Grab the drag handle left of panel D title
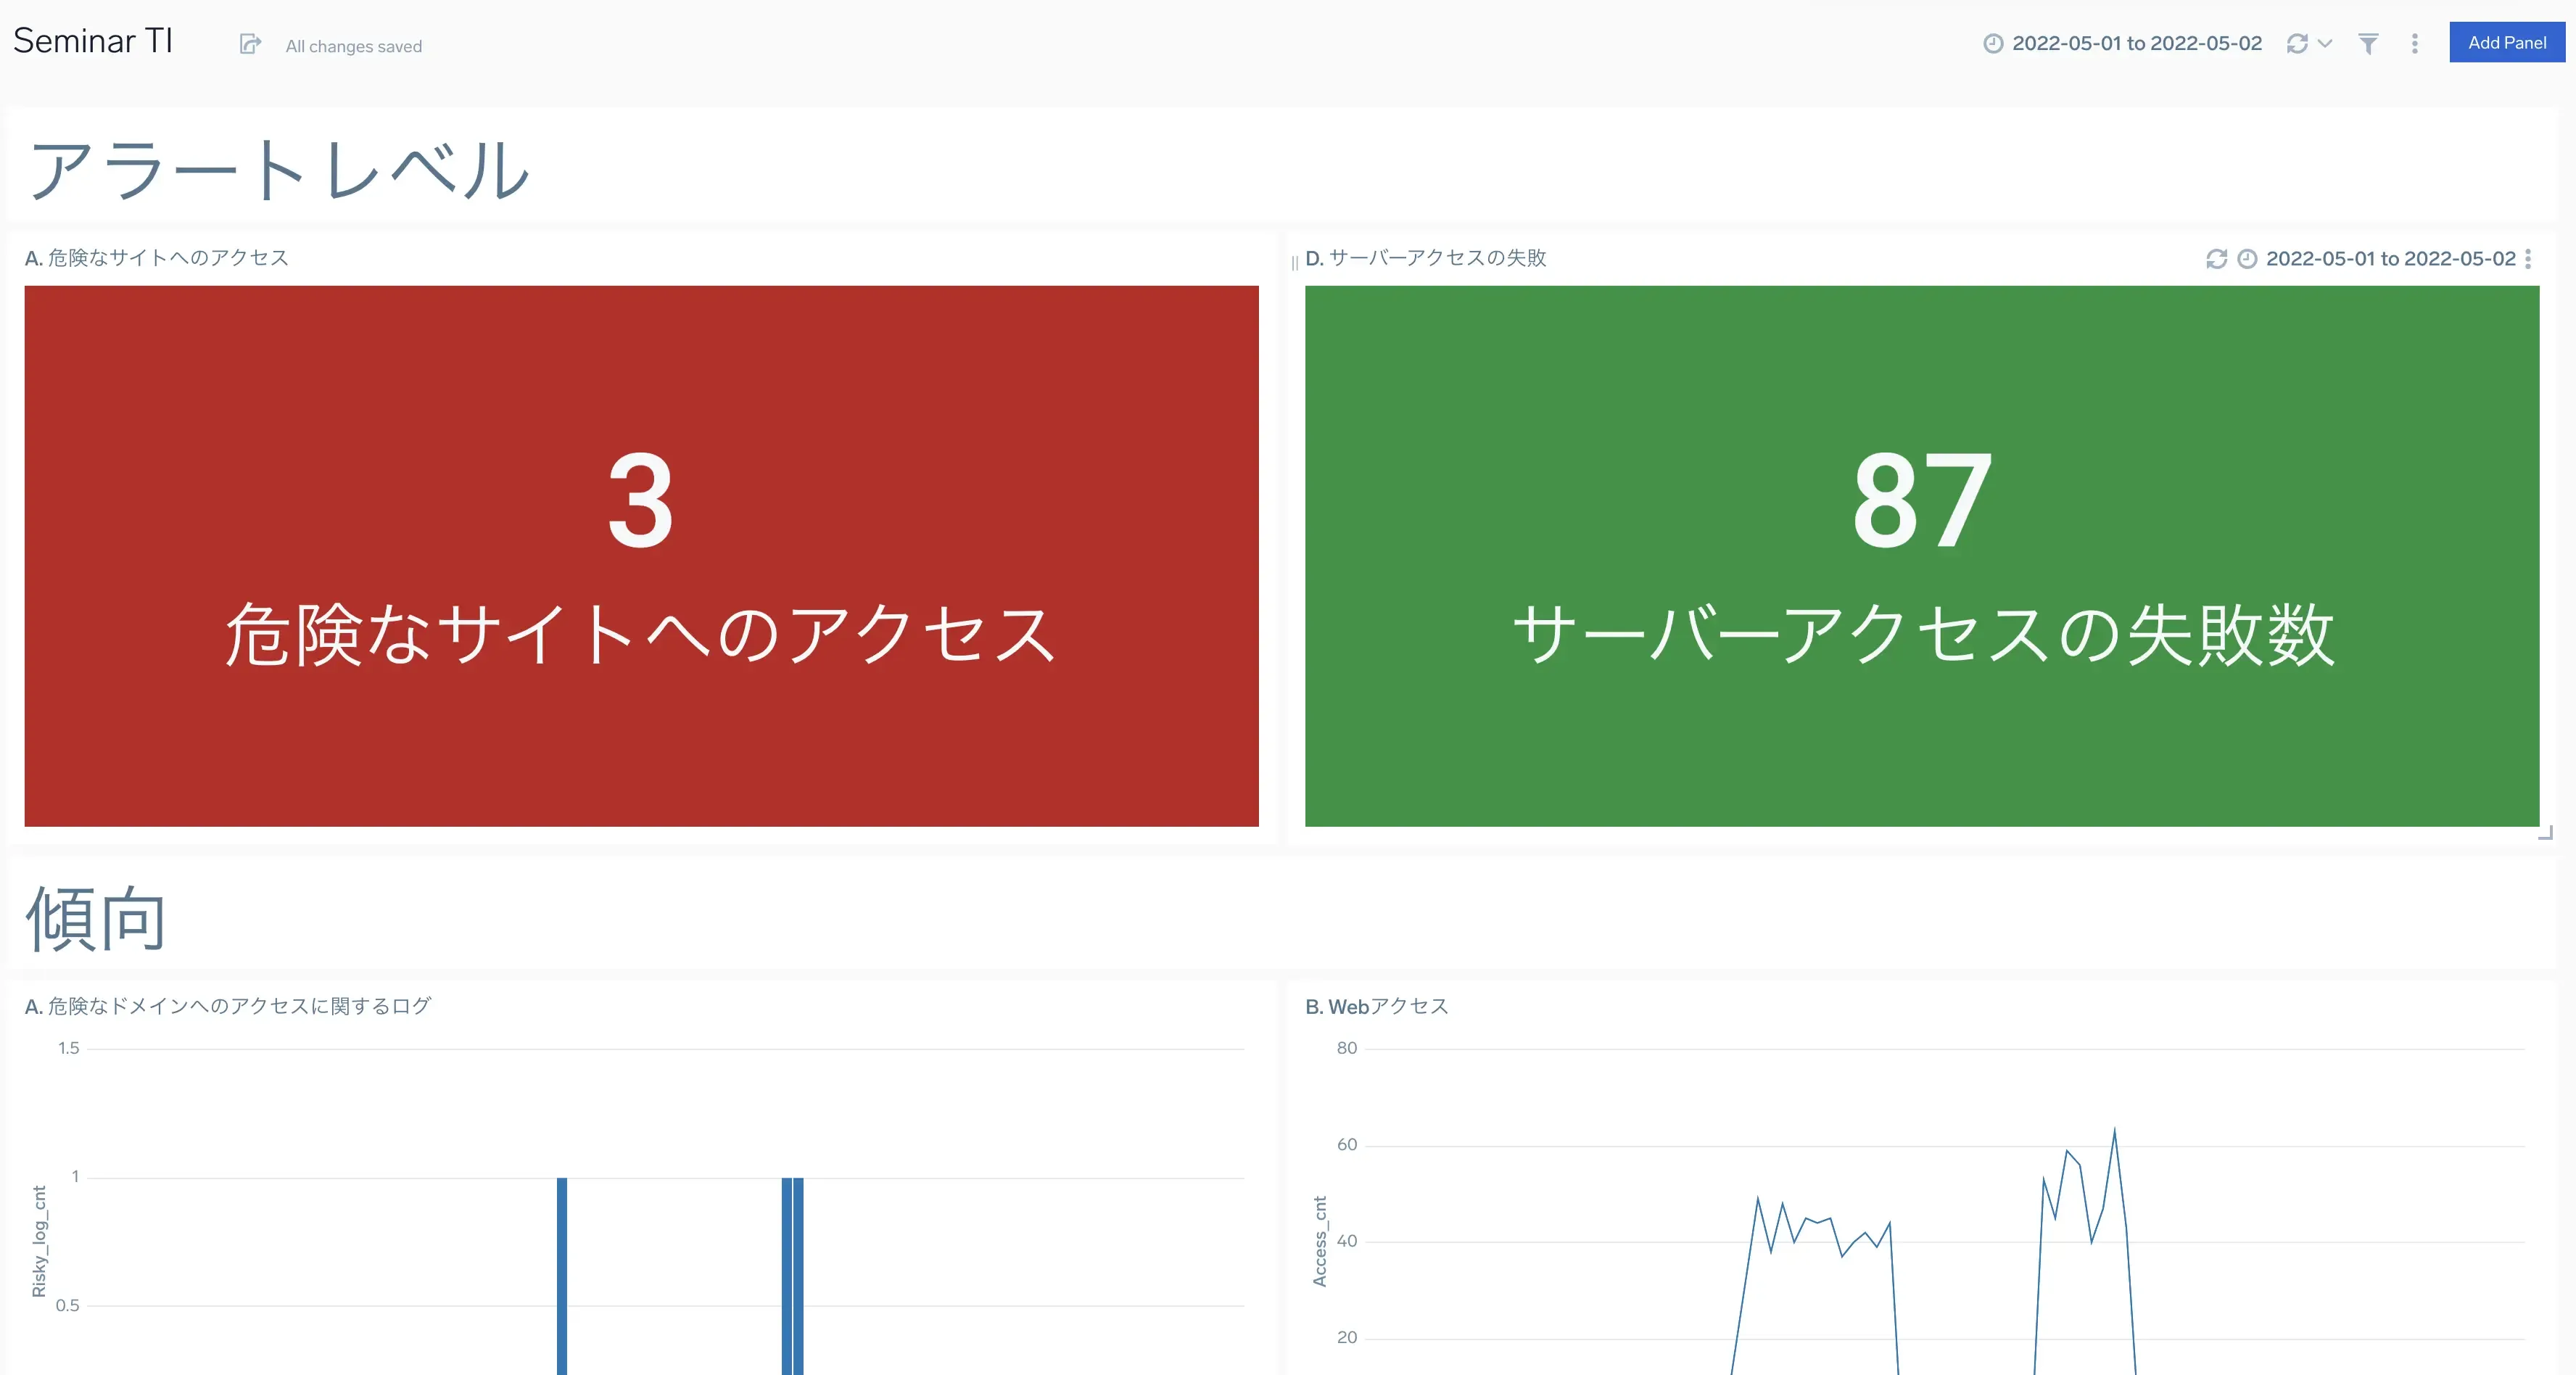The height and width of the screenshot is (1375, 2576). pos(1294,262)
